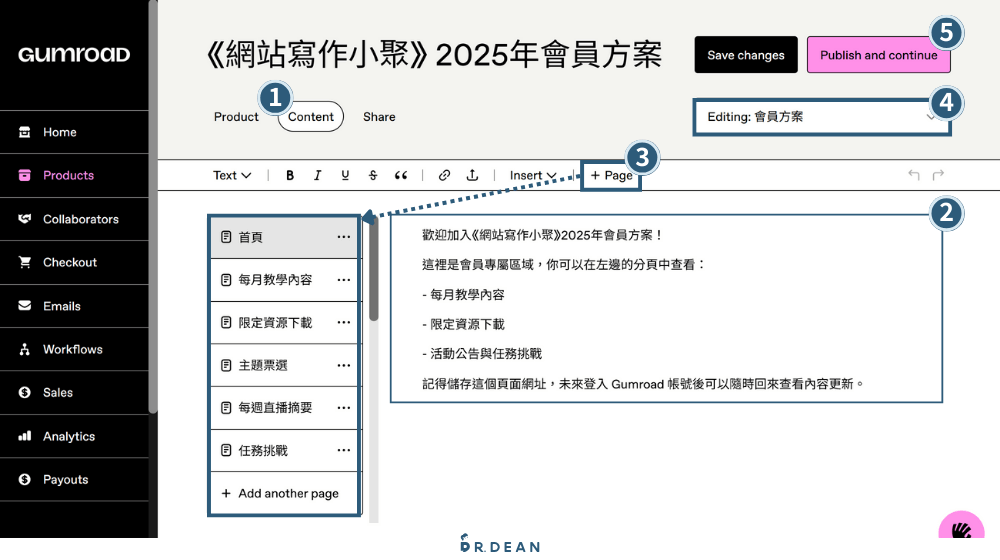Select the 限定資源下載 page
Image resolution: width=1000 pixels, height=560 pixels.
pyautogui.click(x=285, y=323)
